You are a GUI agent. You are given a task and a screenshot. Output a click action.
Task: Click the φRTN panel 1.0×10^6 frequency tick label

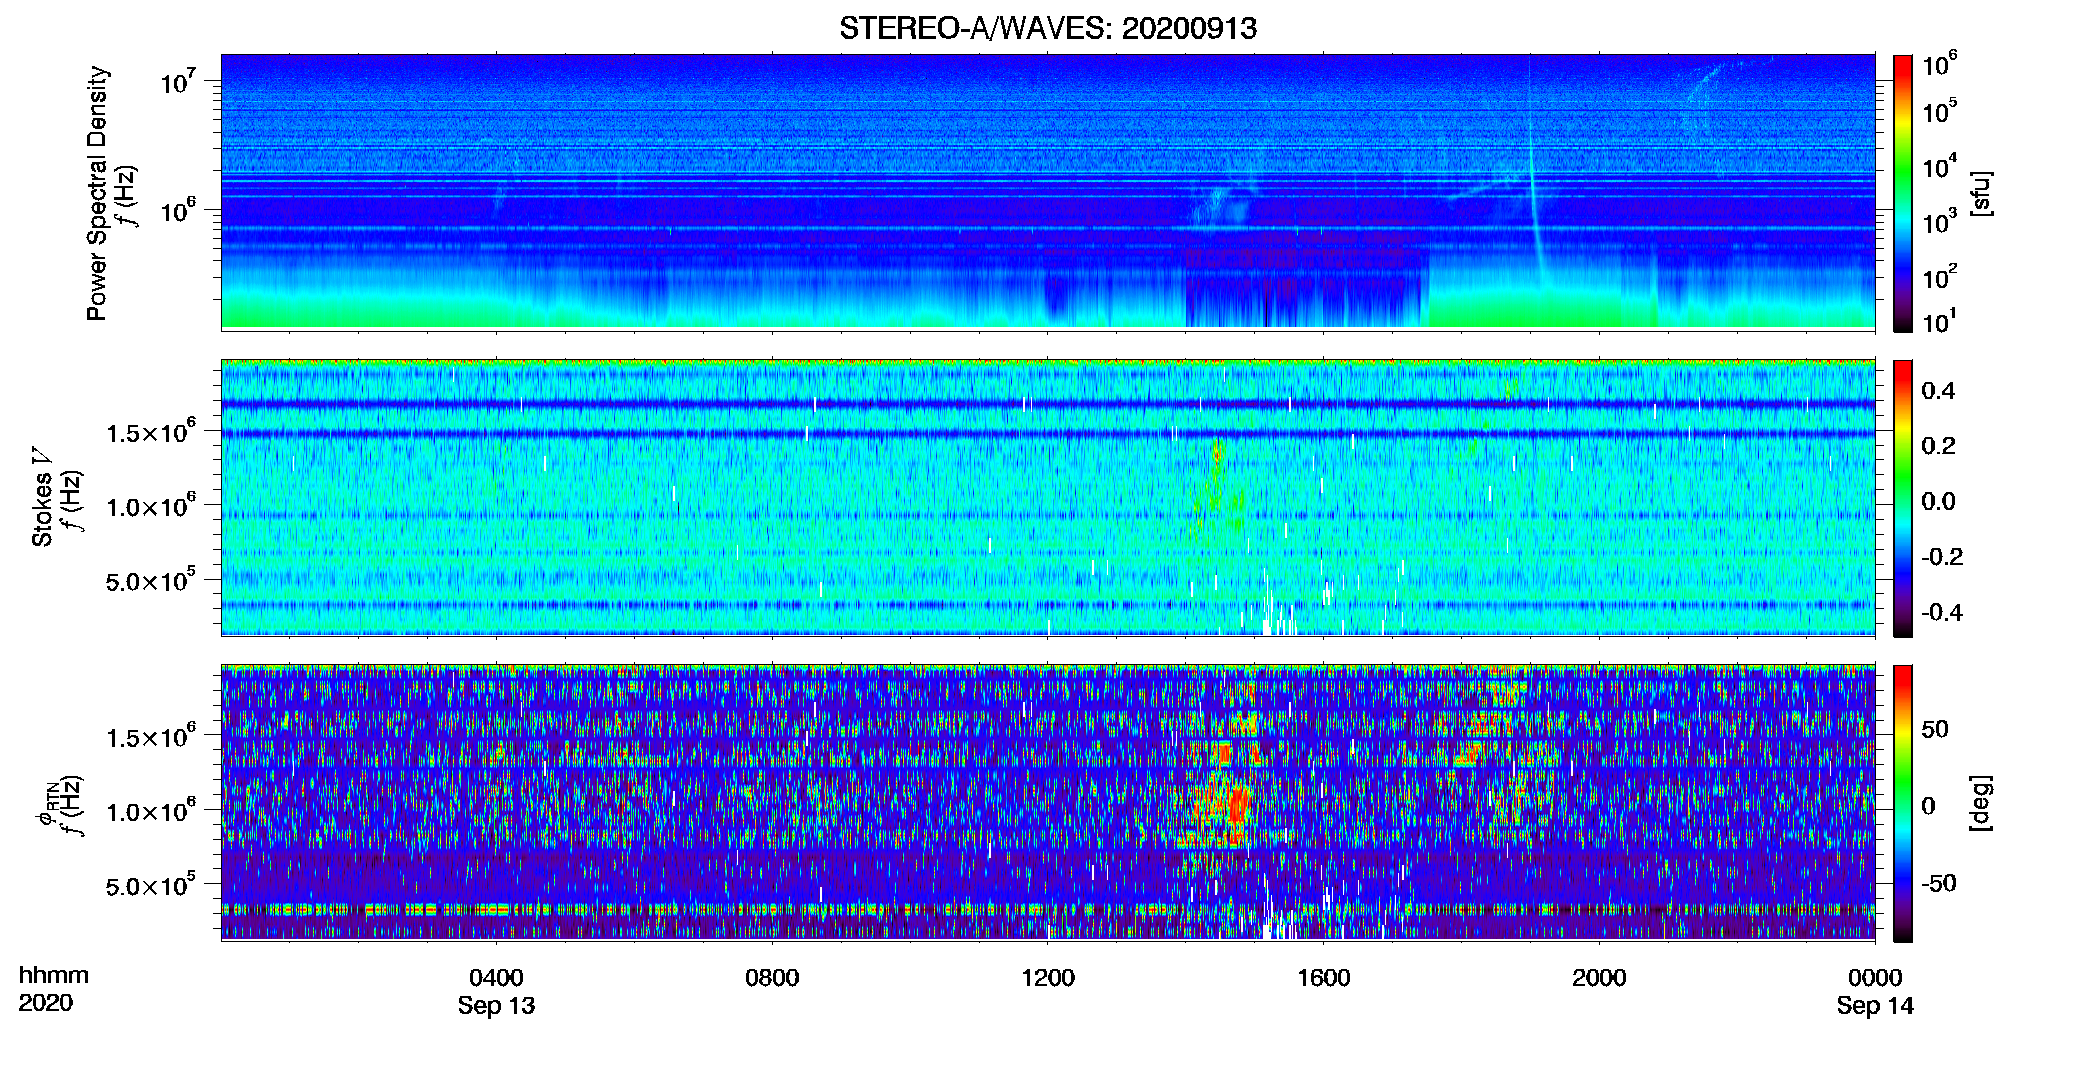pyautogui.click(x=151, y=811)
